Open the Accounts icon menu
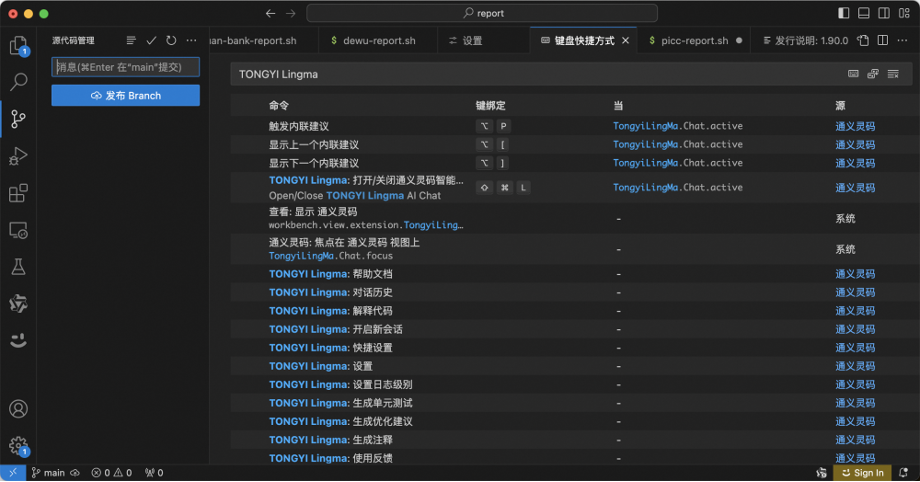Viewport: 920px width, 482px height. (x=18, y=409)
